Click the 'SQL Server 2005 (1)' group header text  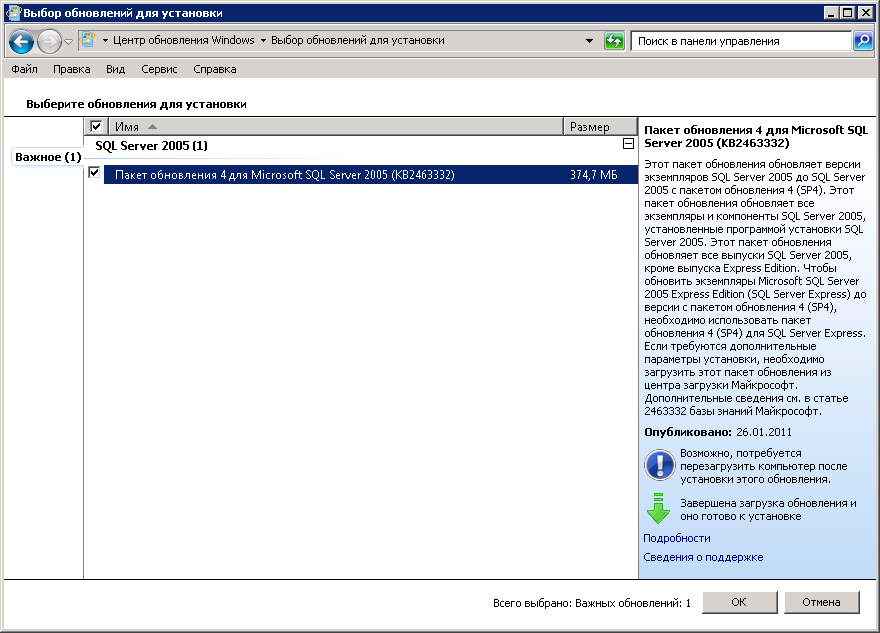(151, 146)
